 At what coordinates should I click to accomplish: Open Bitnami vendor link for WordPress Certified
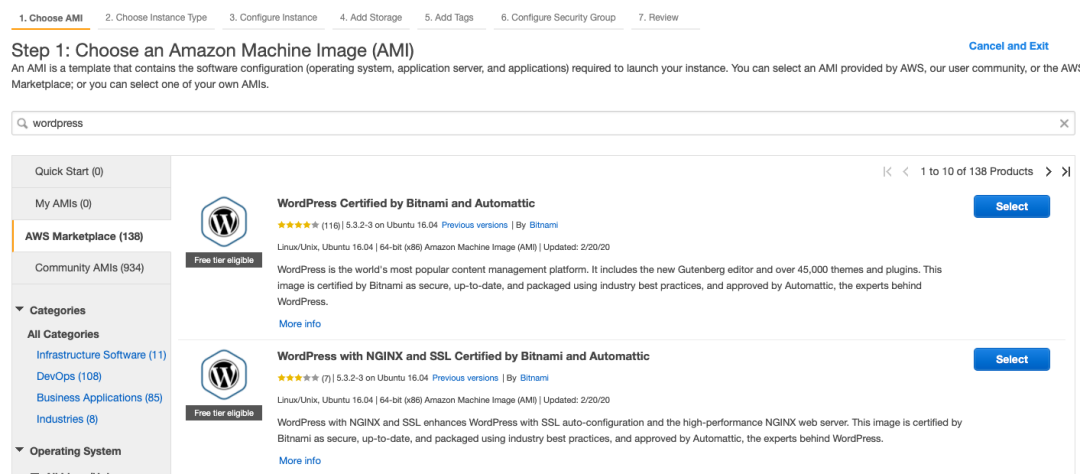[x=543, y=225]
